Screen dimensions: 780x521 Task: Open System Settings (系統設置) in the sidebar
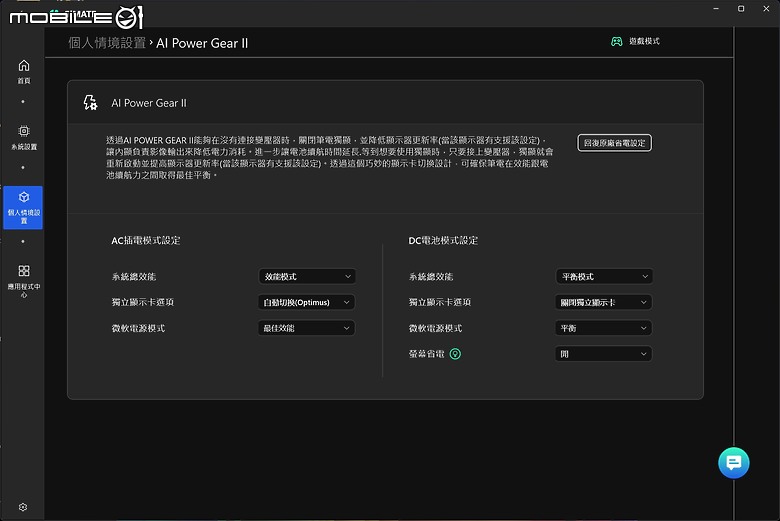click(x=23, y=137)
